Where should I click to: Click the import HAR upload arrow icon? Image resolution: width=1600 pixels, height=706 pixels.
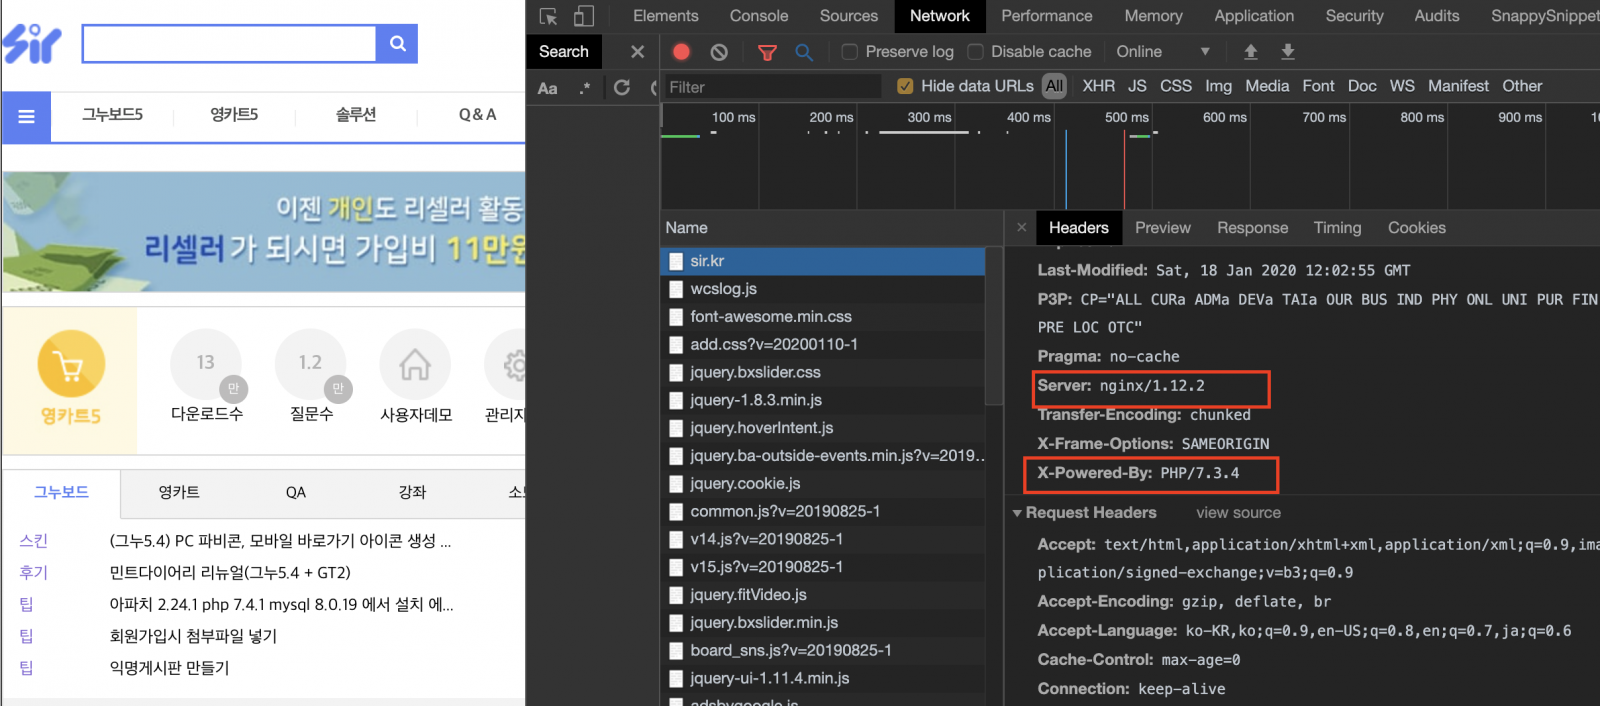(1250, 52)
